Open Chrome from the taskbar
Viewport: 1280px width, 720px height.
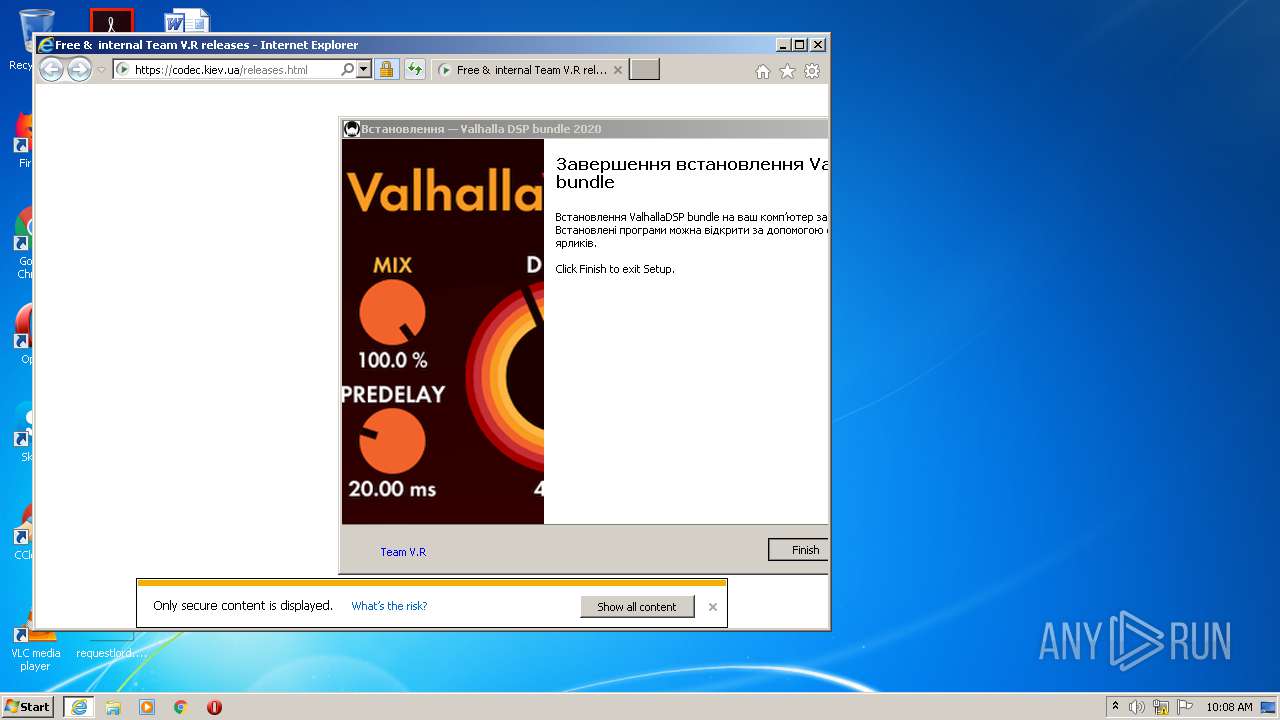tap(180, 707)
